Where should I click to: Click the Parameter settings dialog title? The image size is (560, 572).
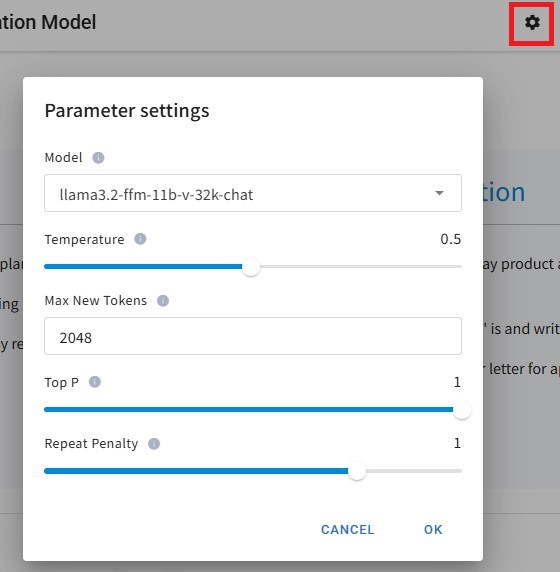[127, 111]
